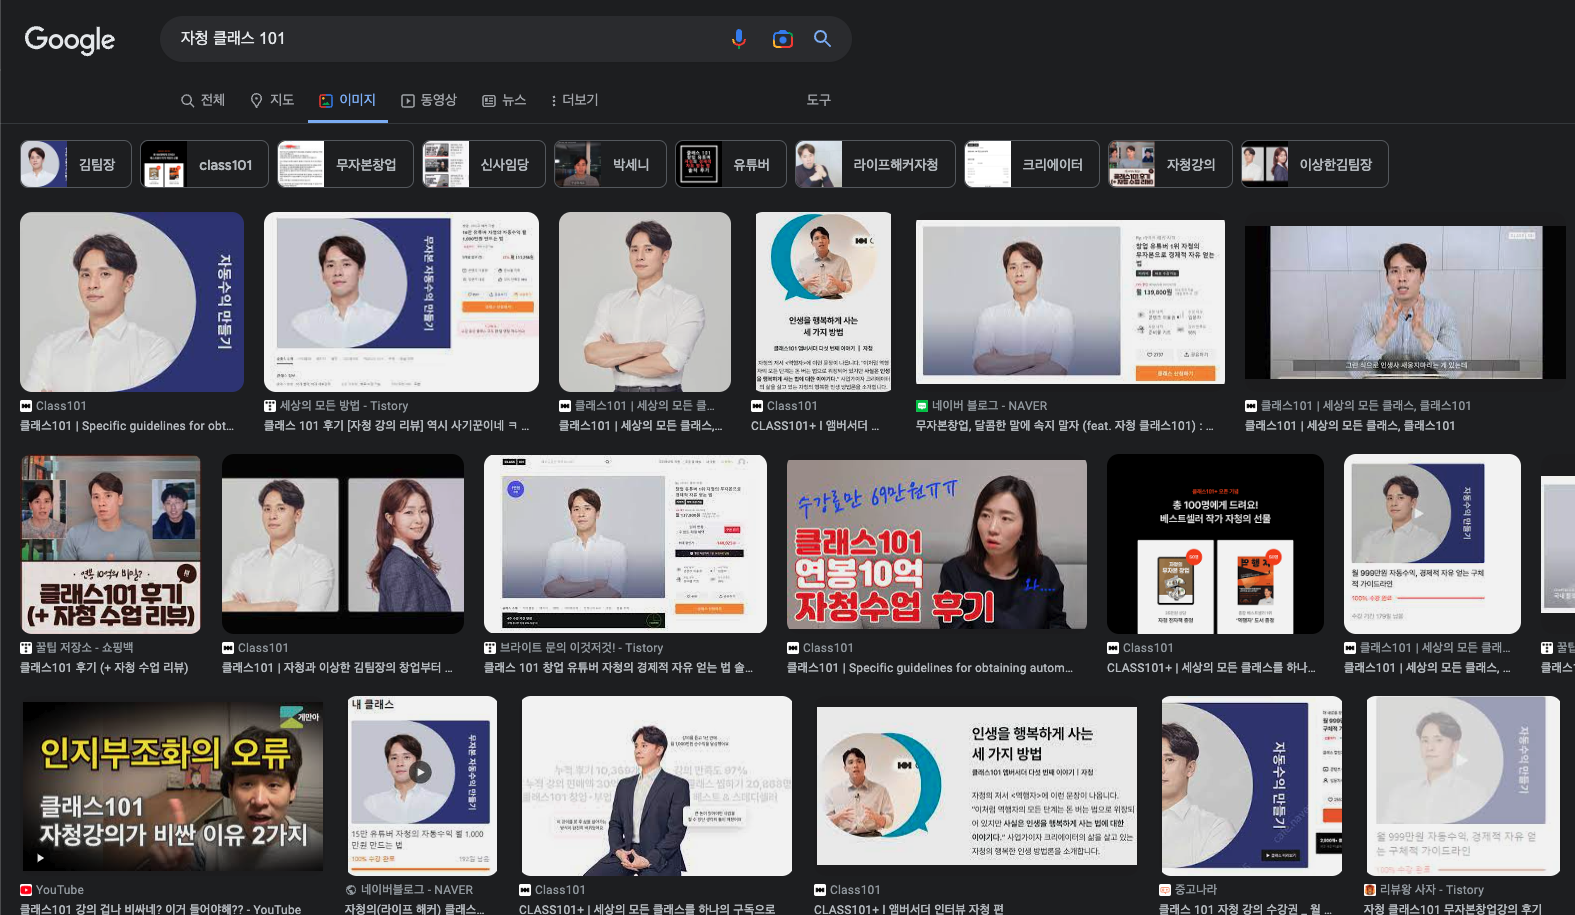Switch to the 뉴스 tab

pyautogui.click(x=504, y=100)
